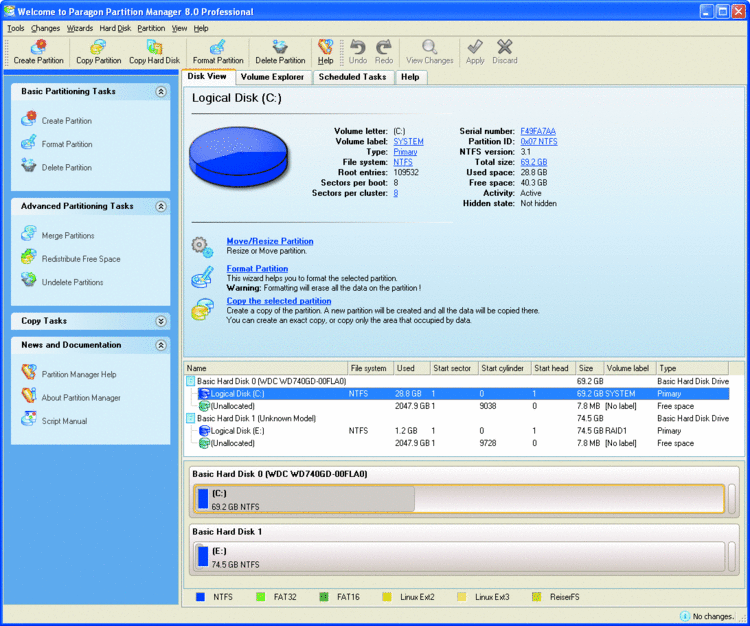This screenshot has width=750, height=626.
Task: Click the icon beside Format Partition link
Action: click(202, 278)
